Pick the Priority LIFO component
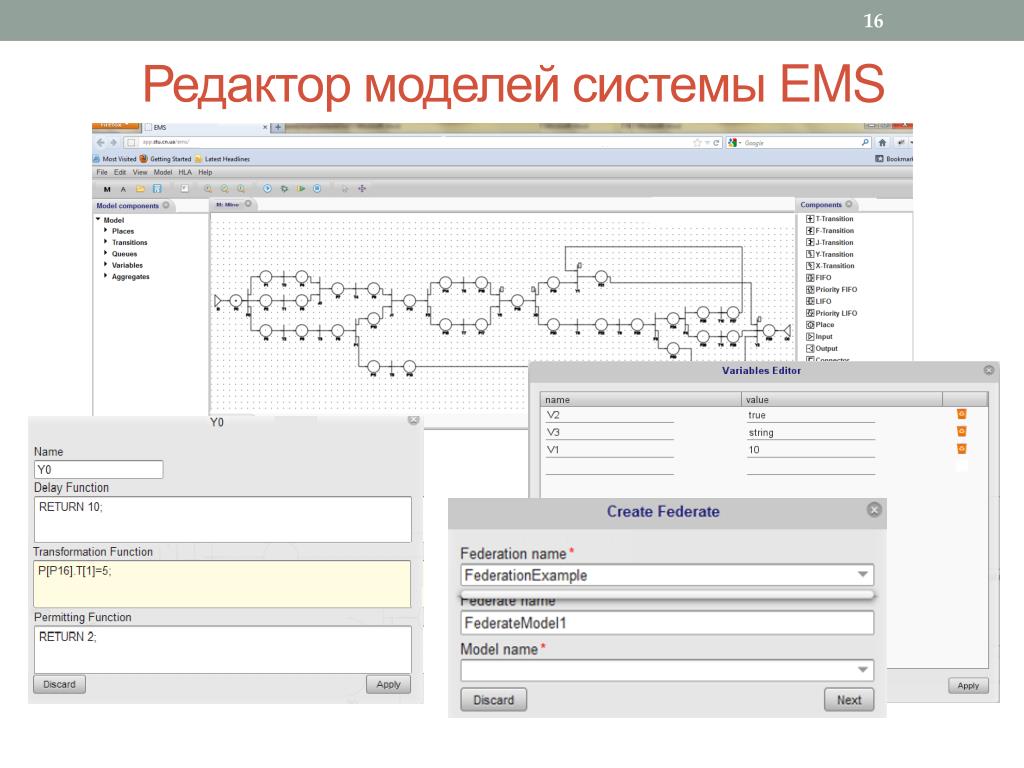Screen dimensions: 1024x768 coord(831,313)
